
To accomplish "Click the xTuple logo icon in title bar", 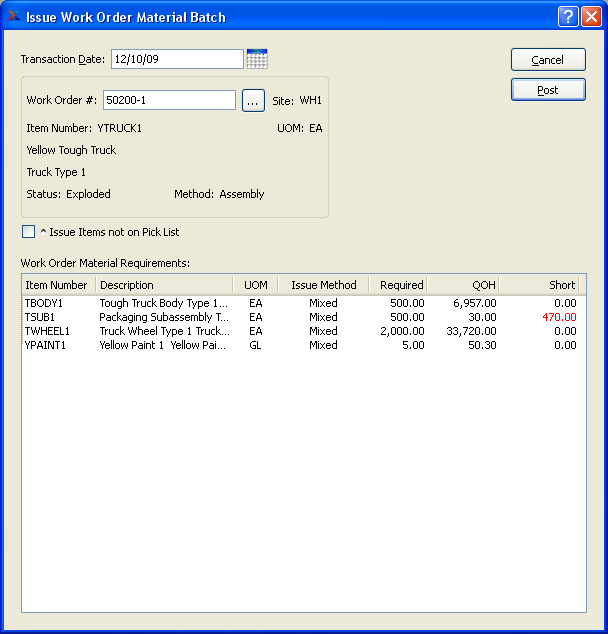I will click(x=14, y=16).
